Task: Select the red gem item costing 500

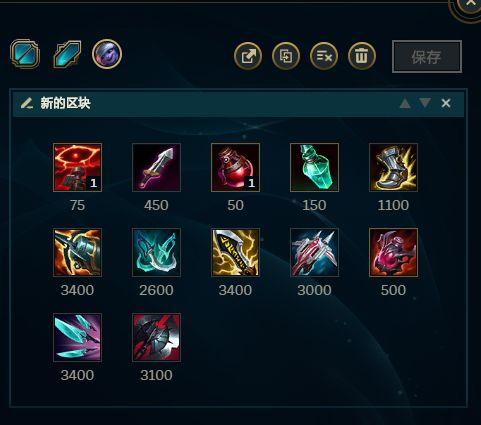Action: pyautogui.click(x=393, y=252)
